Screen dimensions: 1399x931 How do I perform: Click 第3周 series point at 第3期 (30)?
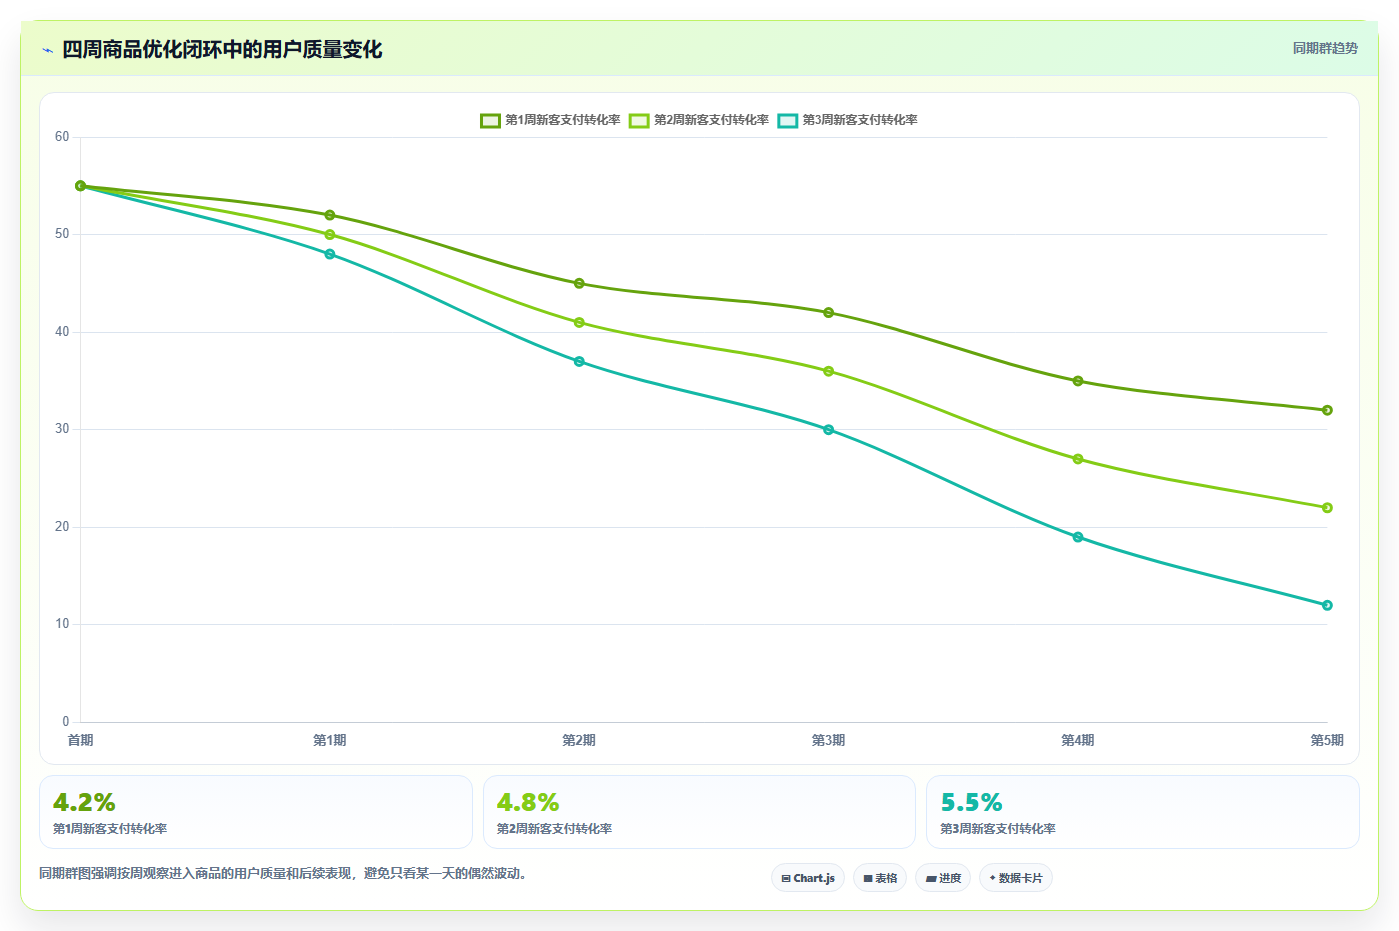(x=829, y=430)
